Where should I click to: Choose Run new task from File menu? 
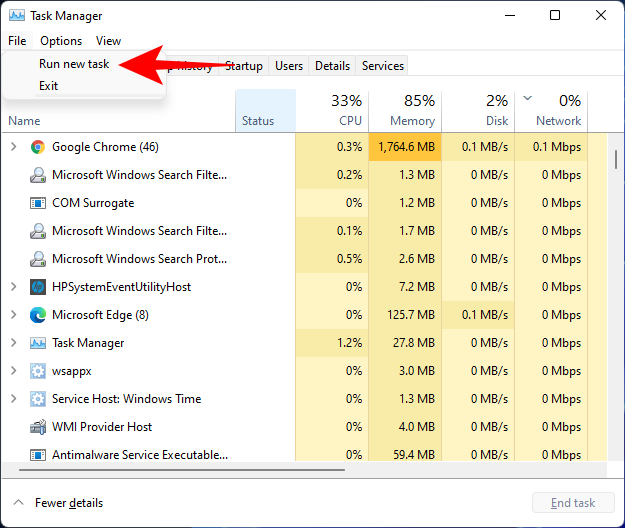pos(74,63)
